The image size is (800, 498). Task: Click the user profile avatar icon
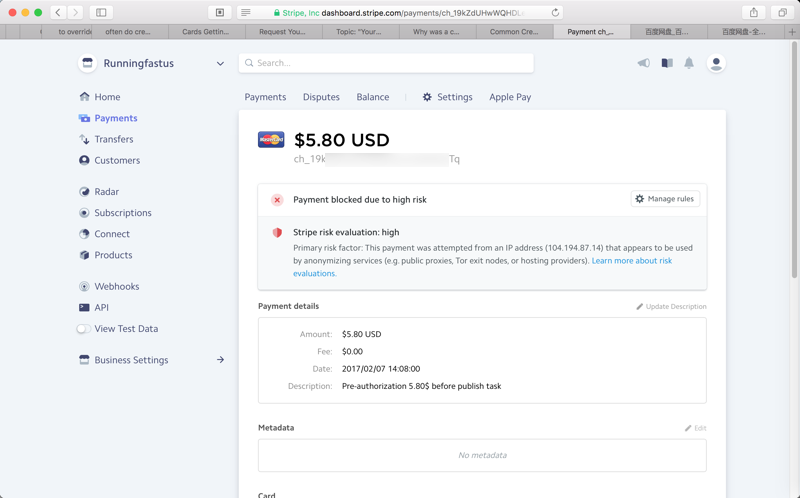pyautogui.click(x=716, y=63)
